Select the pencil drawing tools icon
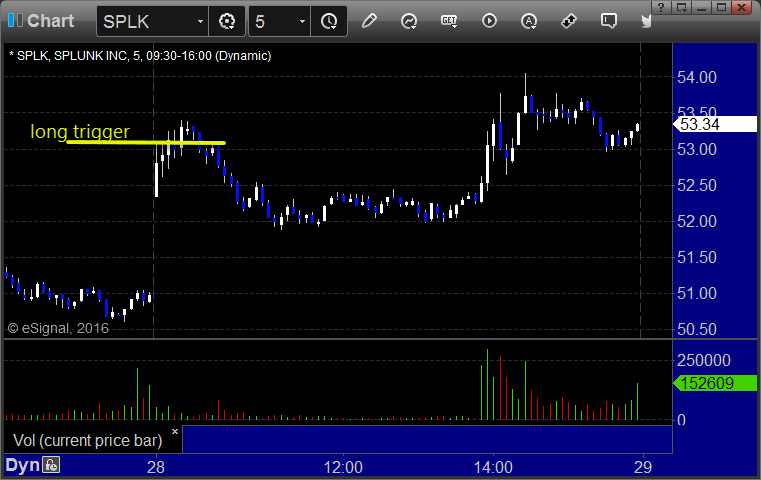The width and height of the screenshot is (761, 480). (369, 21)
